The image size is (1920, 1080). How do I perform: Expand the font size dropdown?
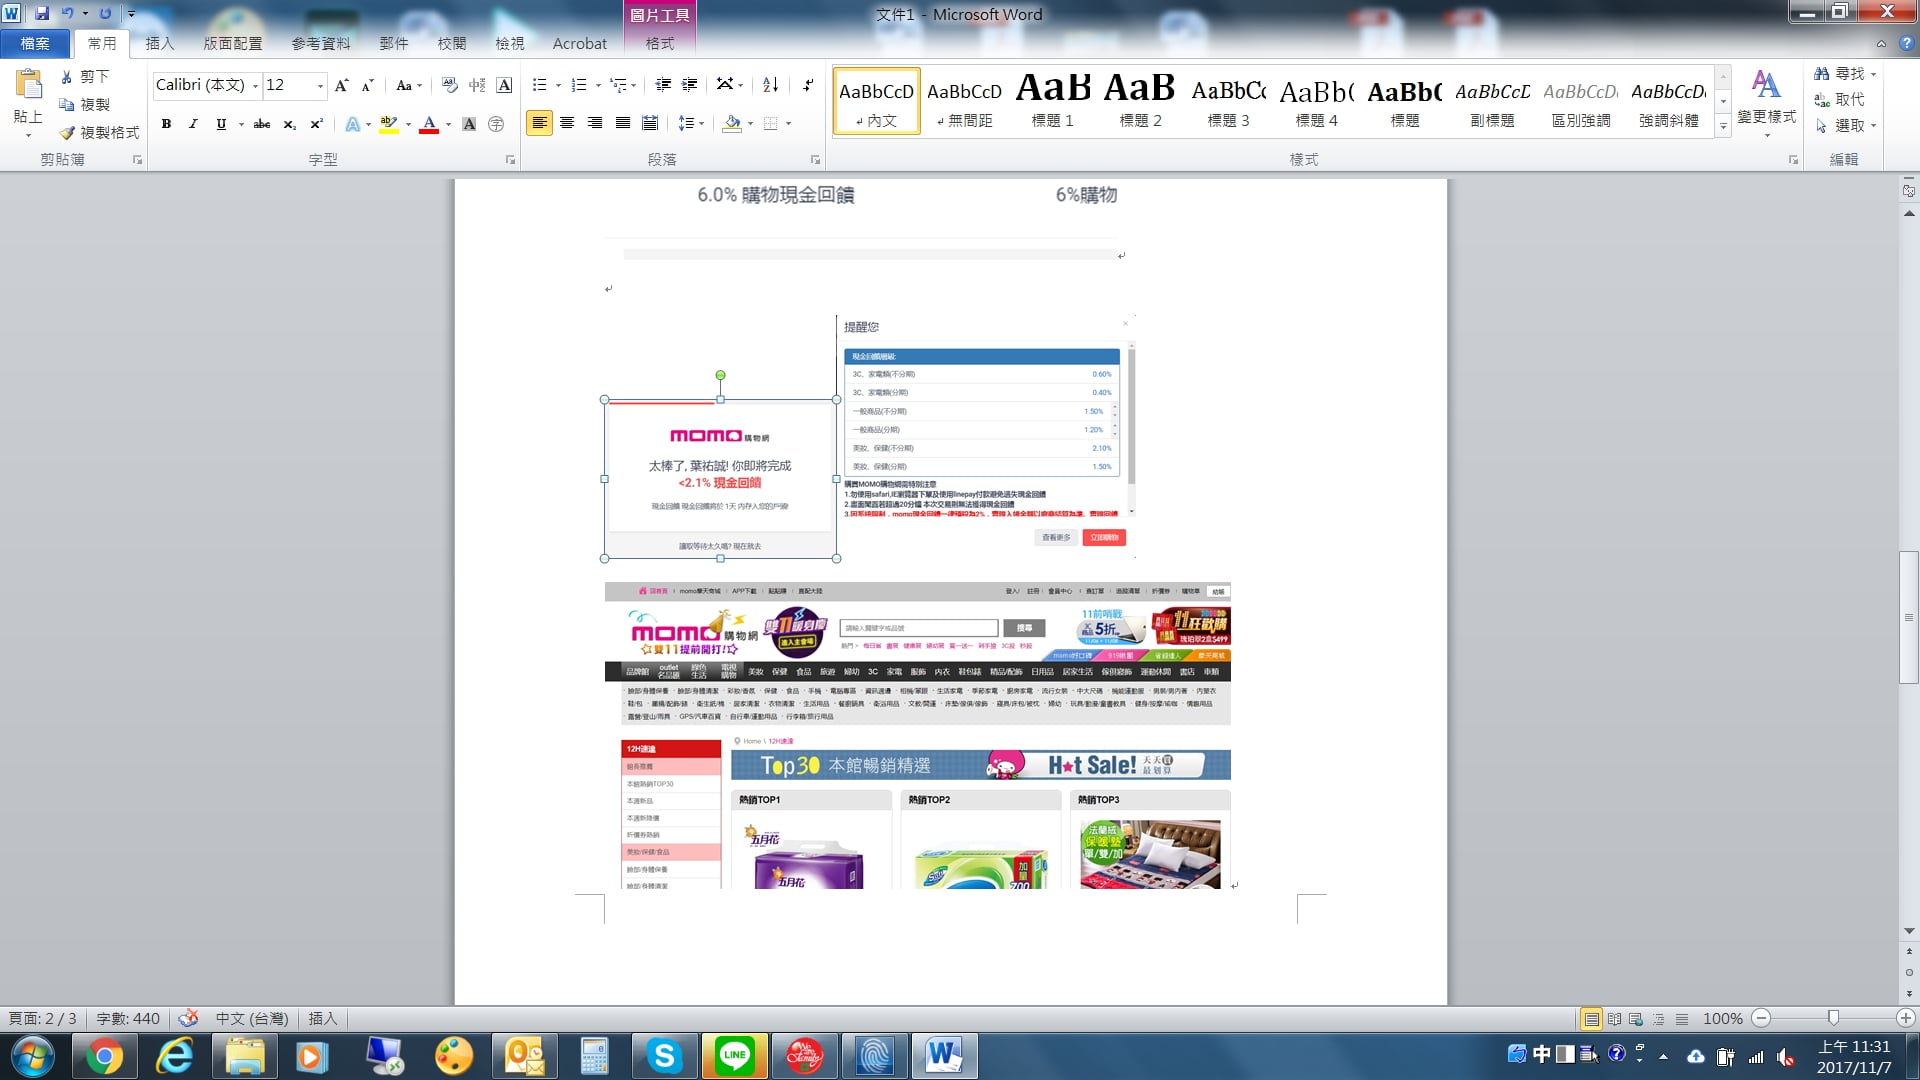[320, 85]
